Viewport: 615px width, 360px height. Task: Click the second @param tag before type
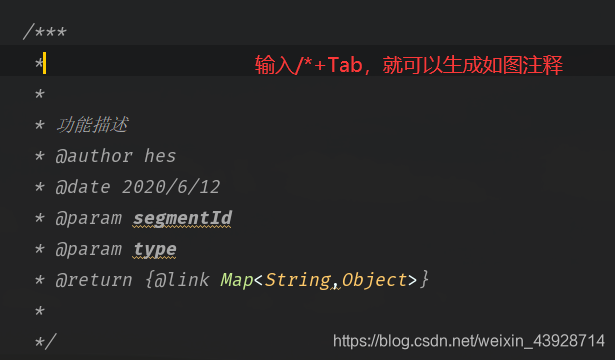(89, 249)
